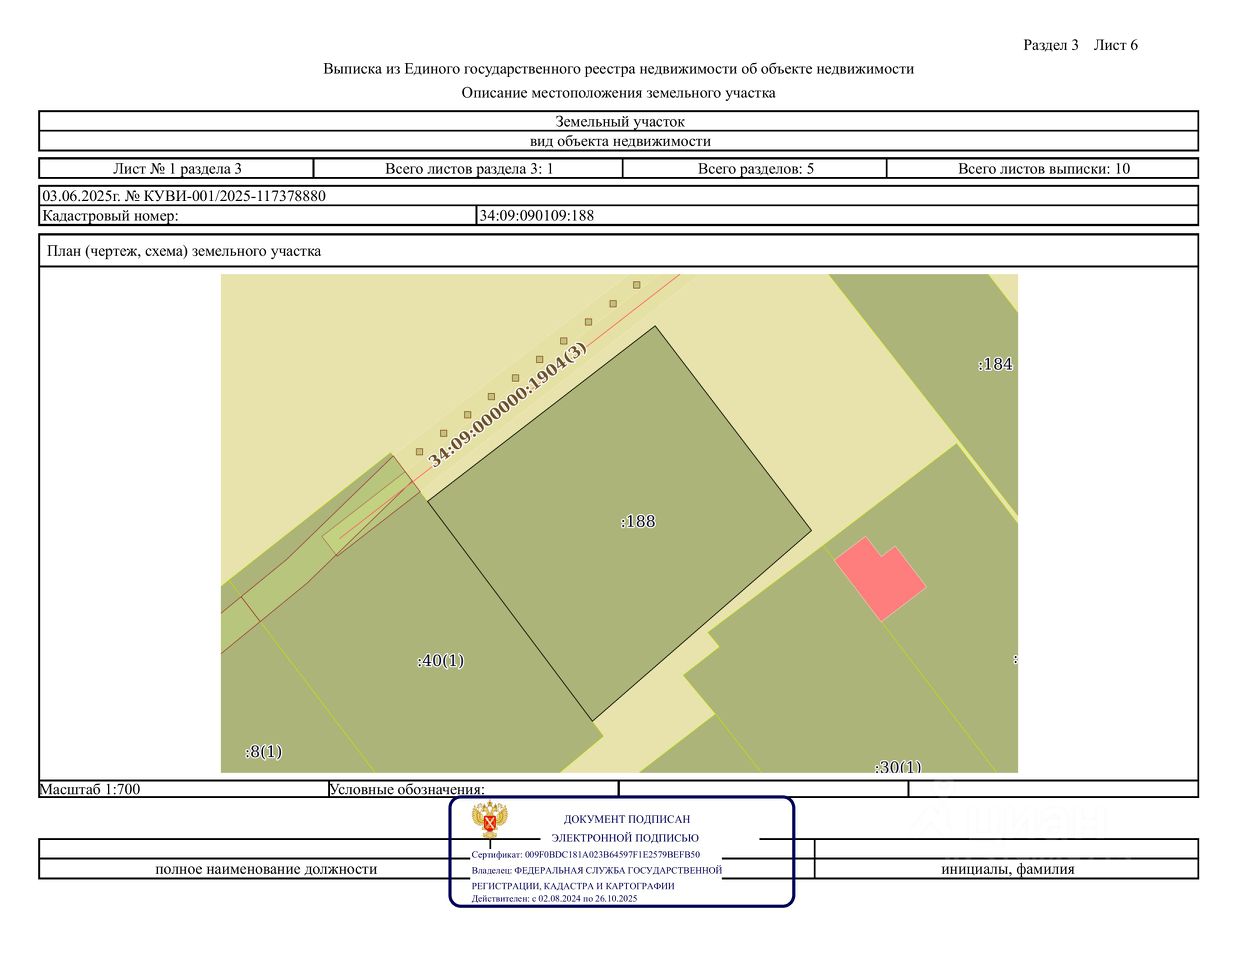Click the 'Кадастровый номер:' label
This screenshot has width=1238, height=957.
[110, 215]
